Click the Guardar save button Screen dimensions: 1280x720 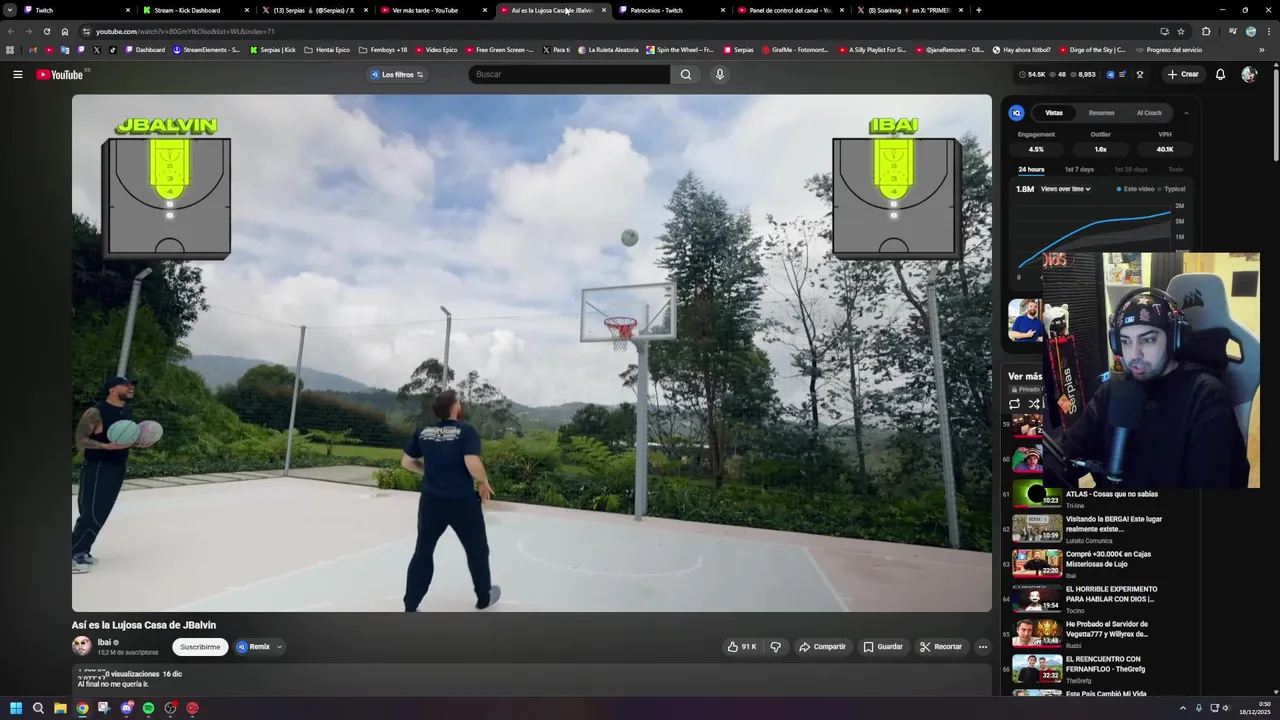tap(883, 647)
